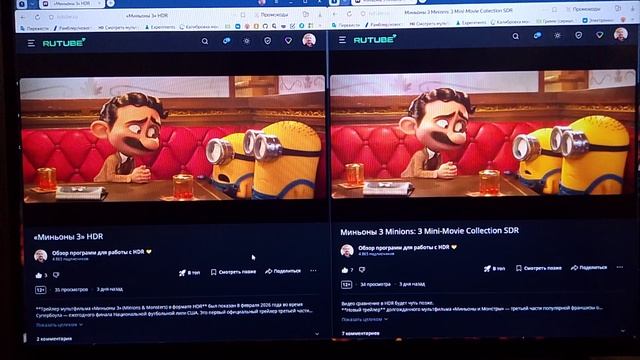Click shield checkmark icon in right window
Viewport: 640px width, 360px height.
coord(578,36)
